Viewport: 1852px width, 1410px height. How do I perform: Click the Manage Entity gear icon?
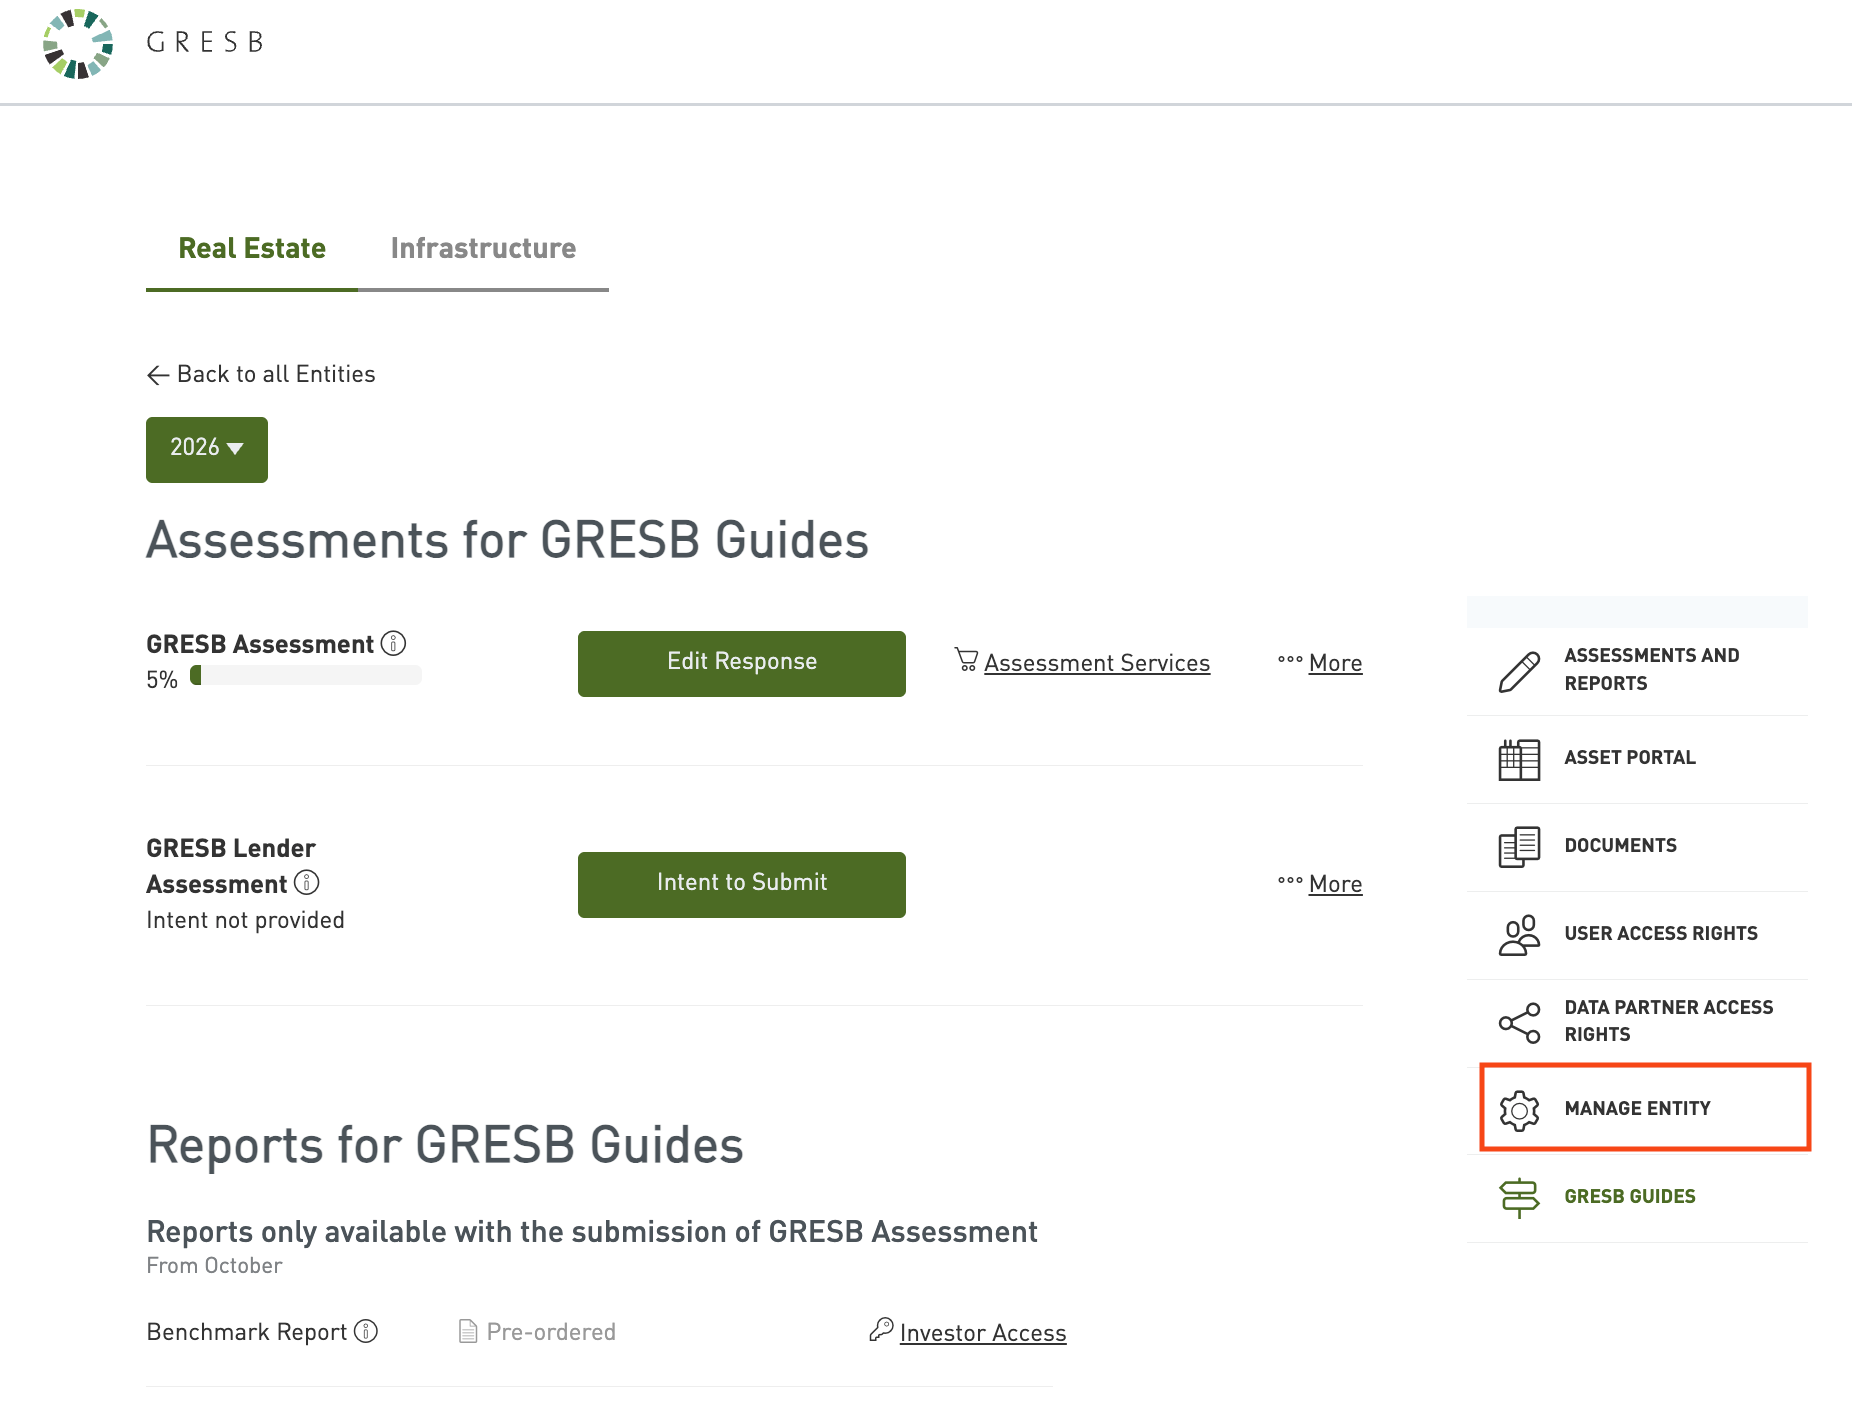(x=1519, y=1110)
